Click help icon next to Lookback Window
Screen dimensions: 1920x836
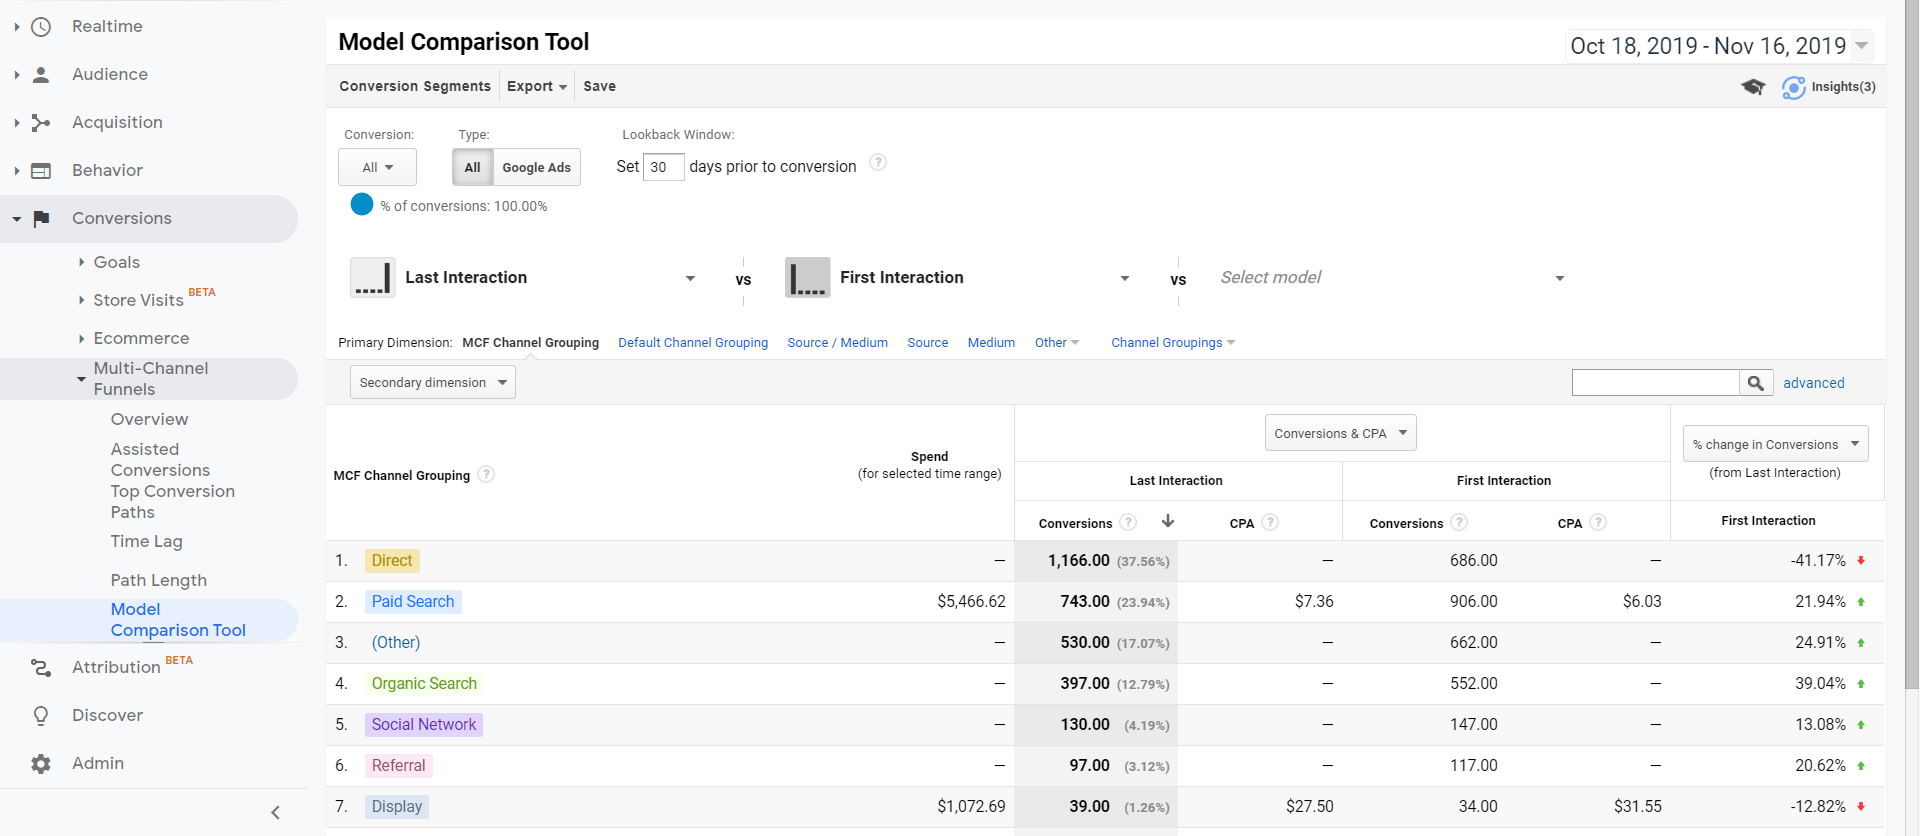877,163
